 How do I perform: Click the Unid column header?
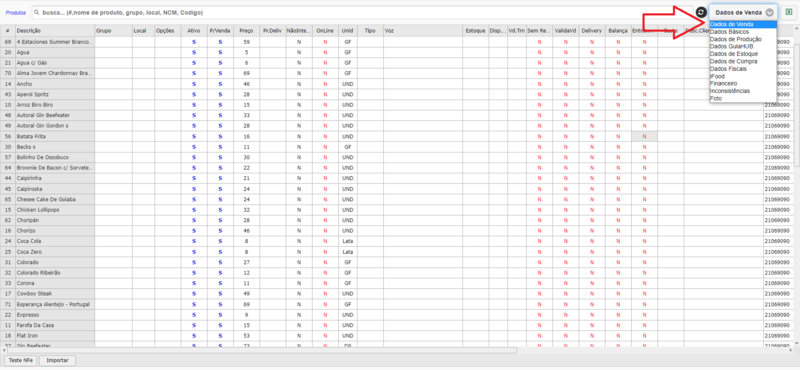click(x=347, y=31)
